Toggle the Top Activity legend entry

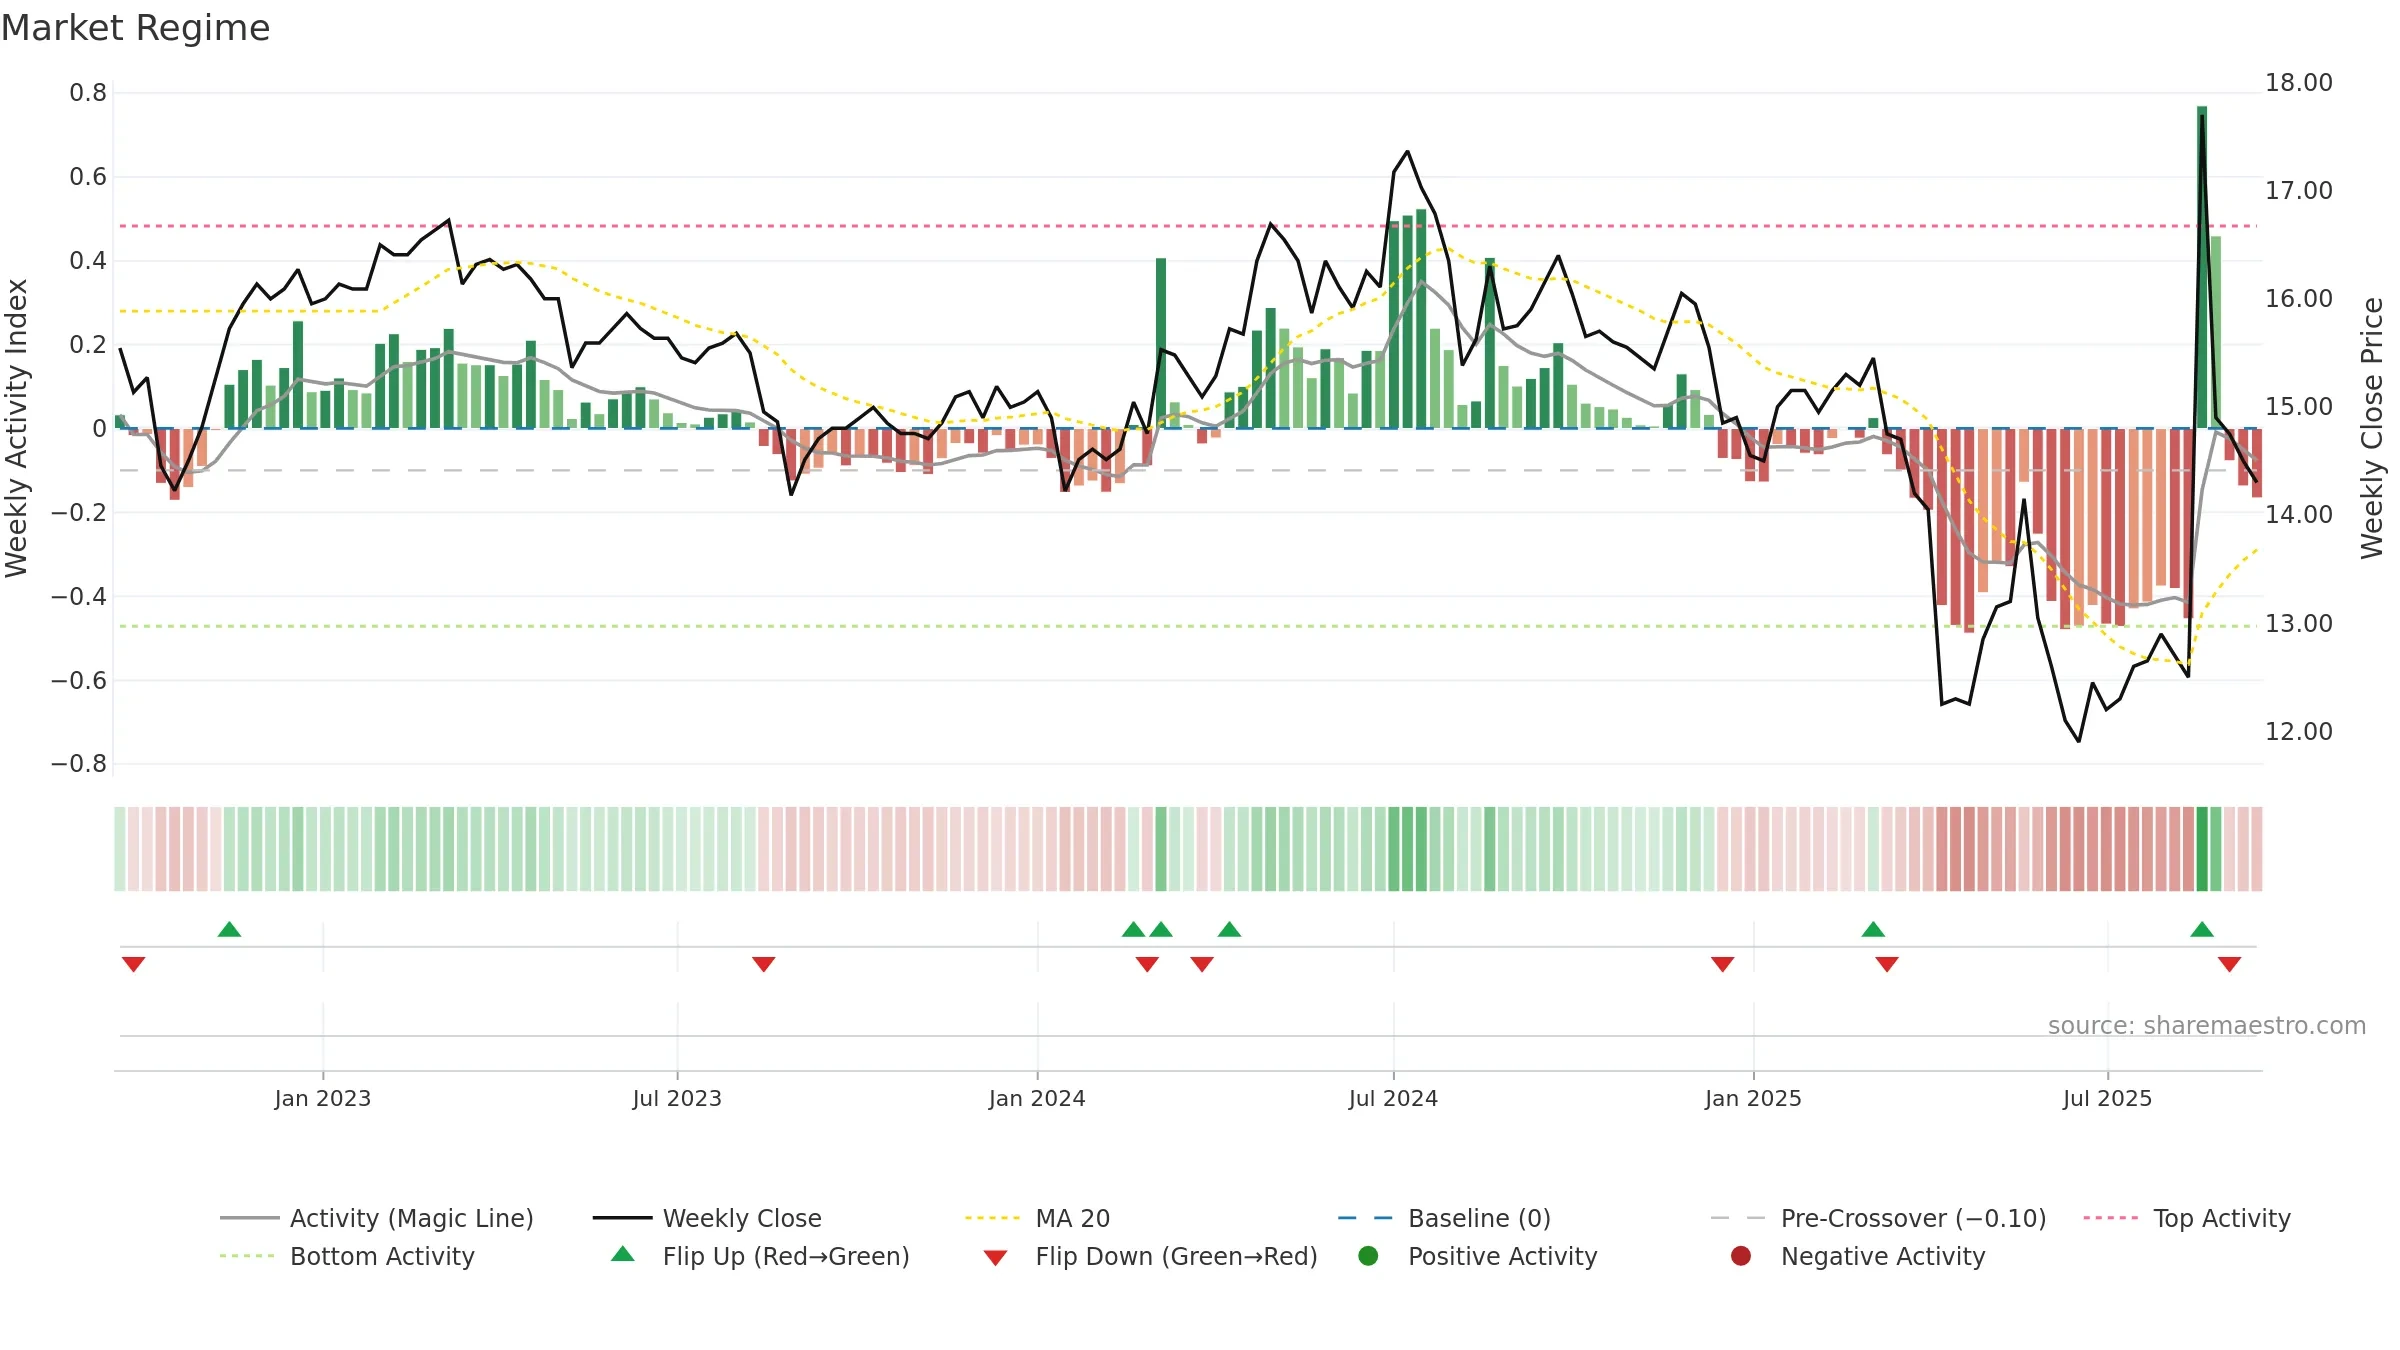tap(2187, 1218)
